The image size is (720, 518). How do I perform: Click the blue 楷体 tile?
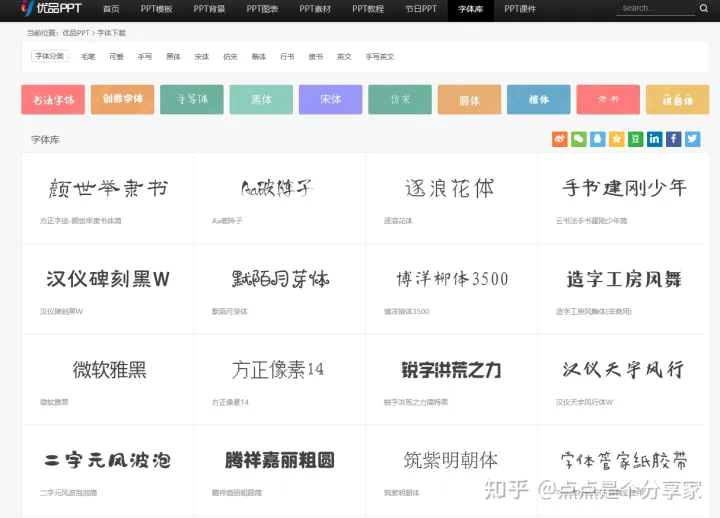539,99
